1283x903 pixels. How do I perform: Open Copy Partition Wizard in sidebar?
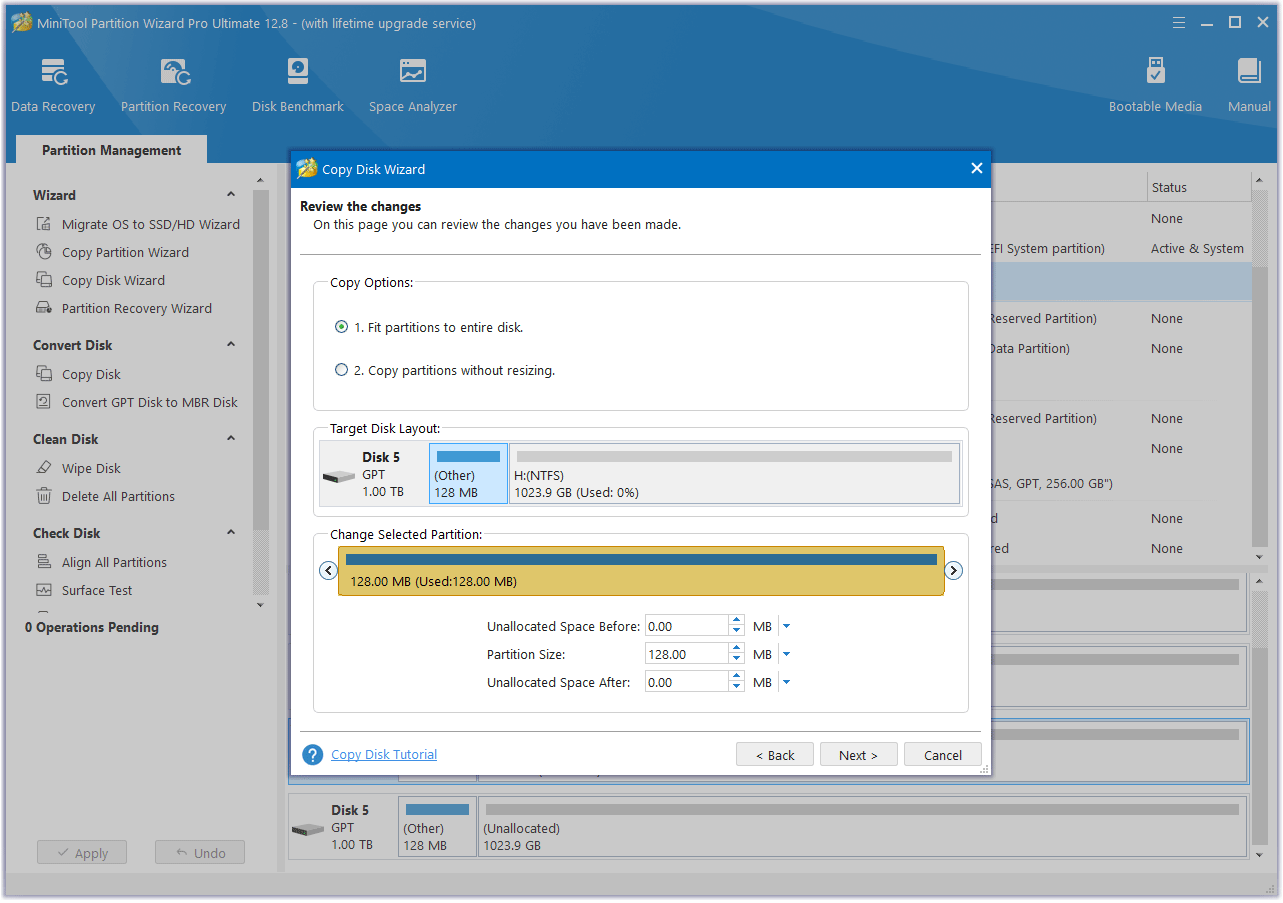(112, 252)
